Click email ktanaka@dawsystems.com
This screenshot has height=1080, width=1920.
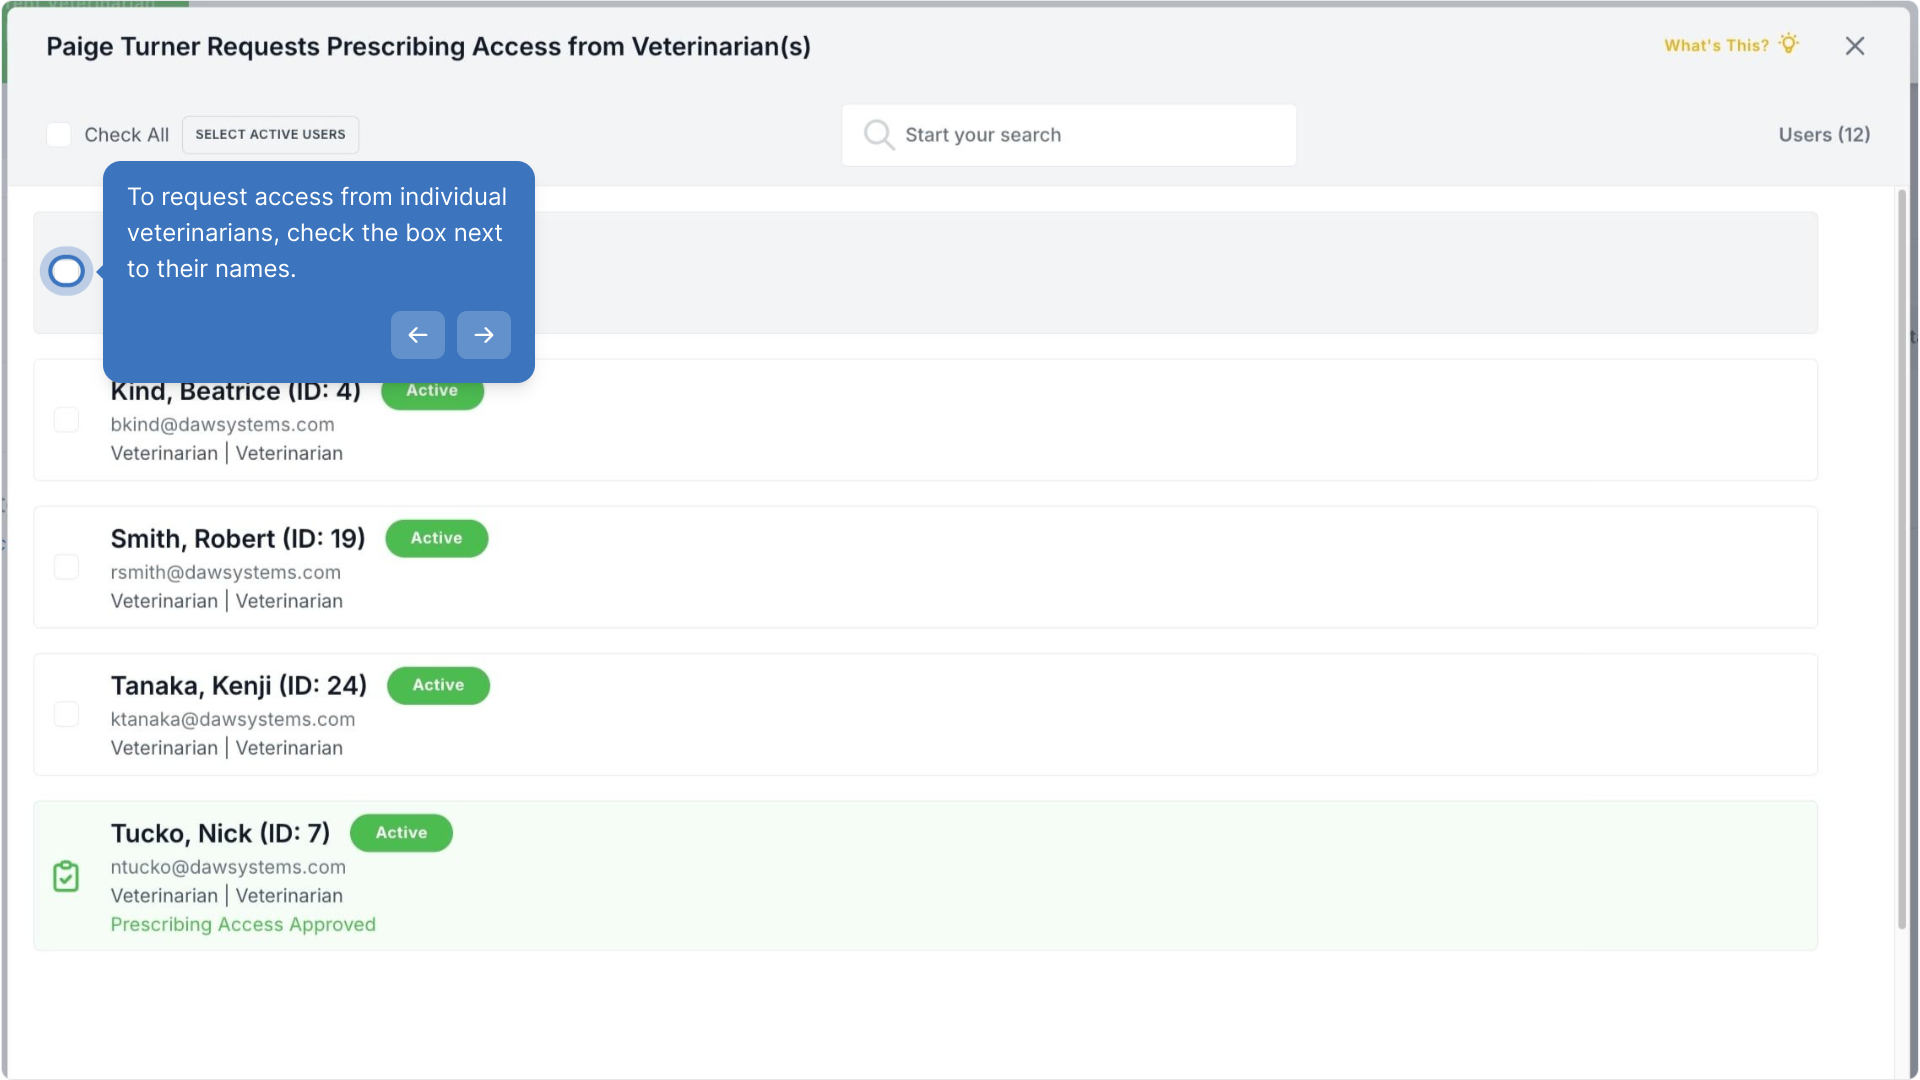232,720
